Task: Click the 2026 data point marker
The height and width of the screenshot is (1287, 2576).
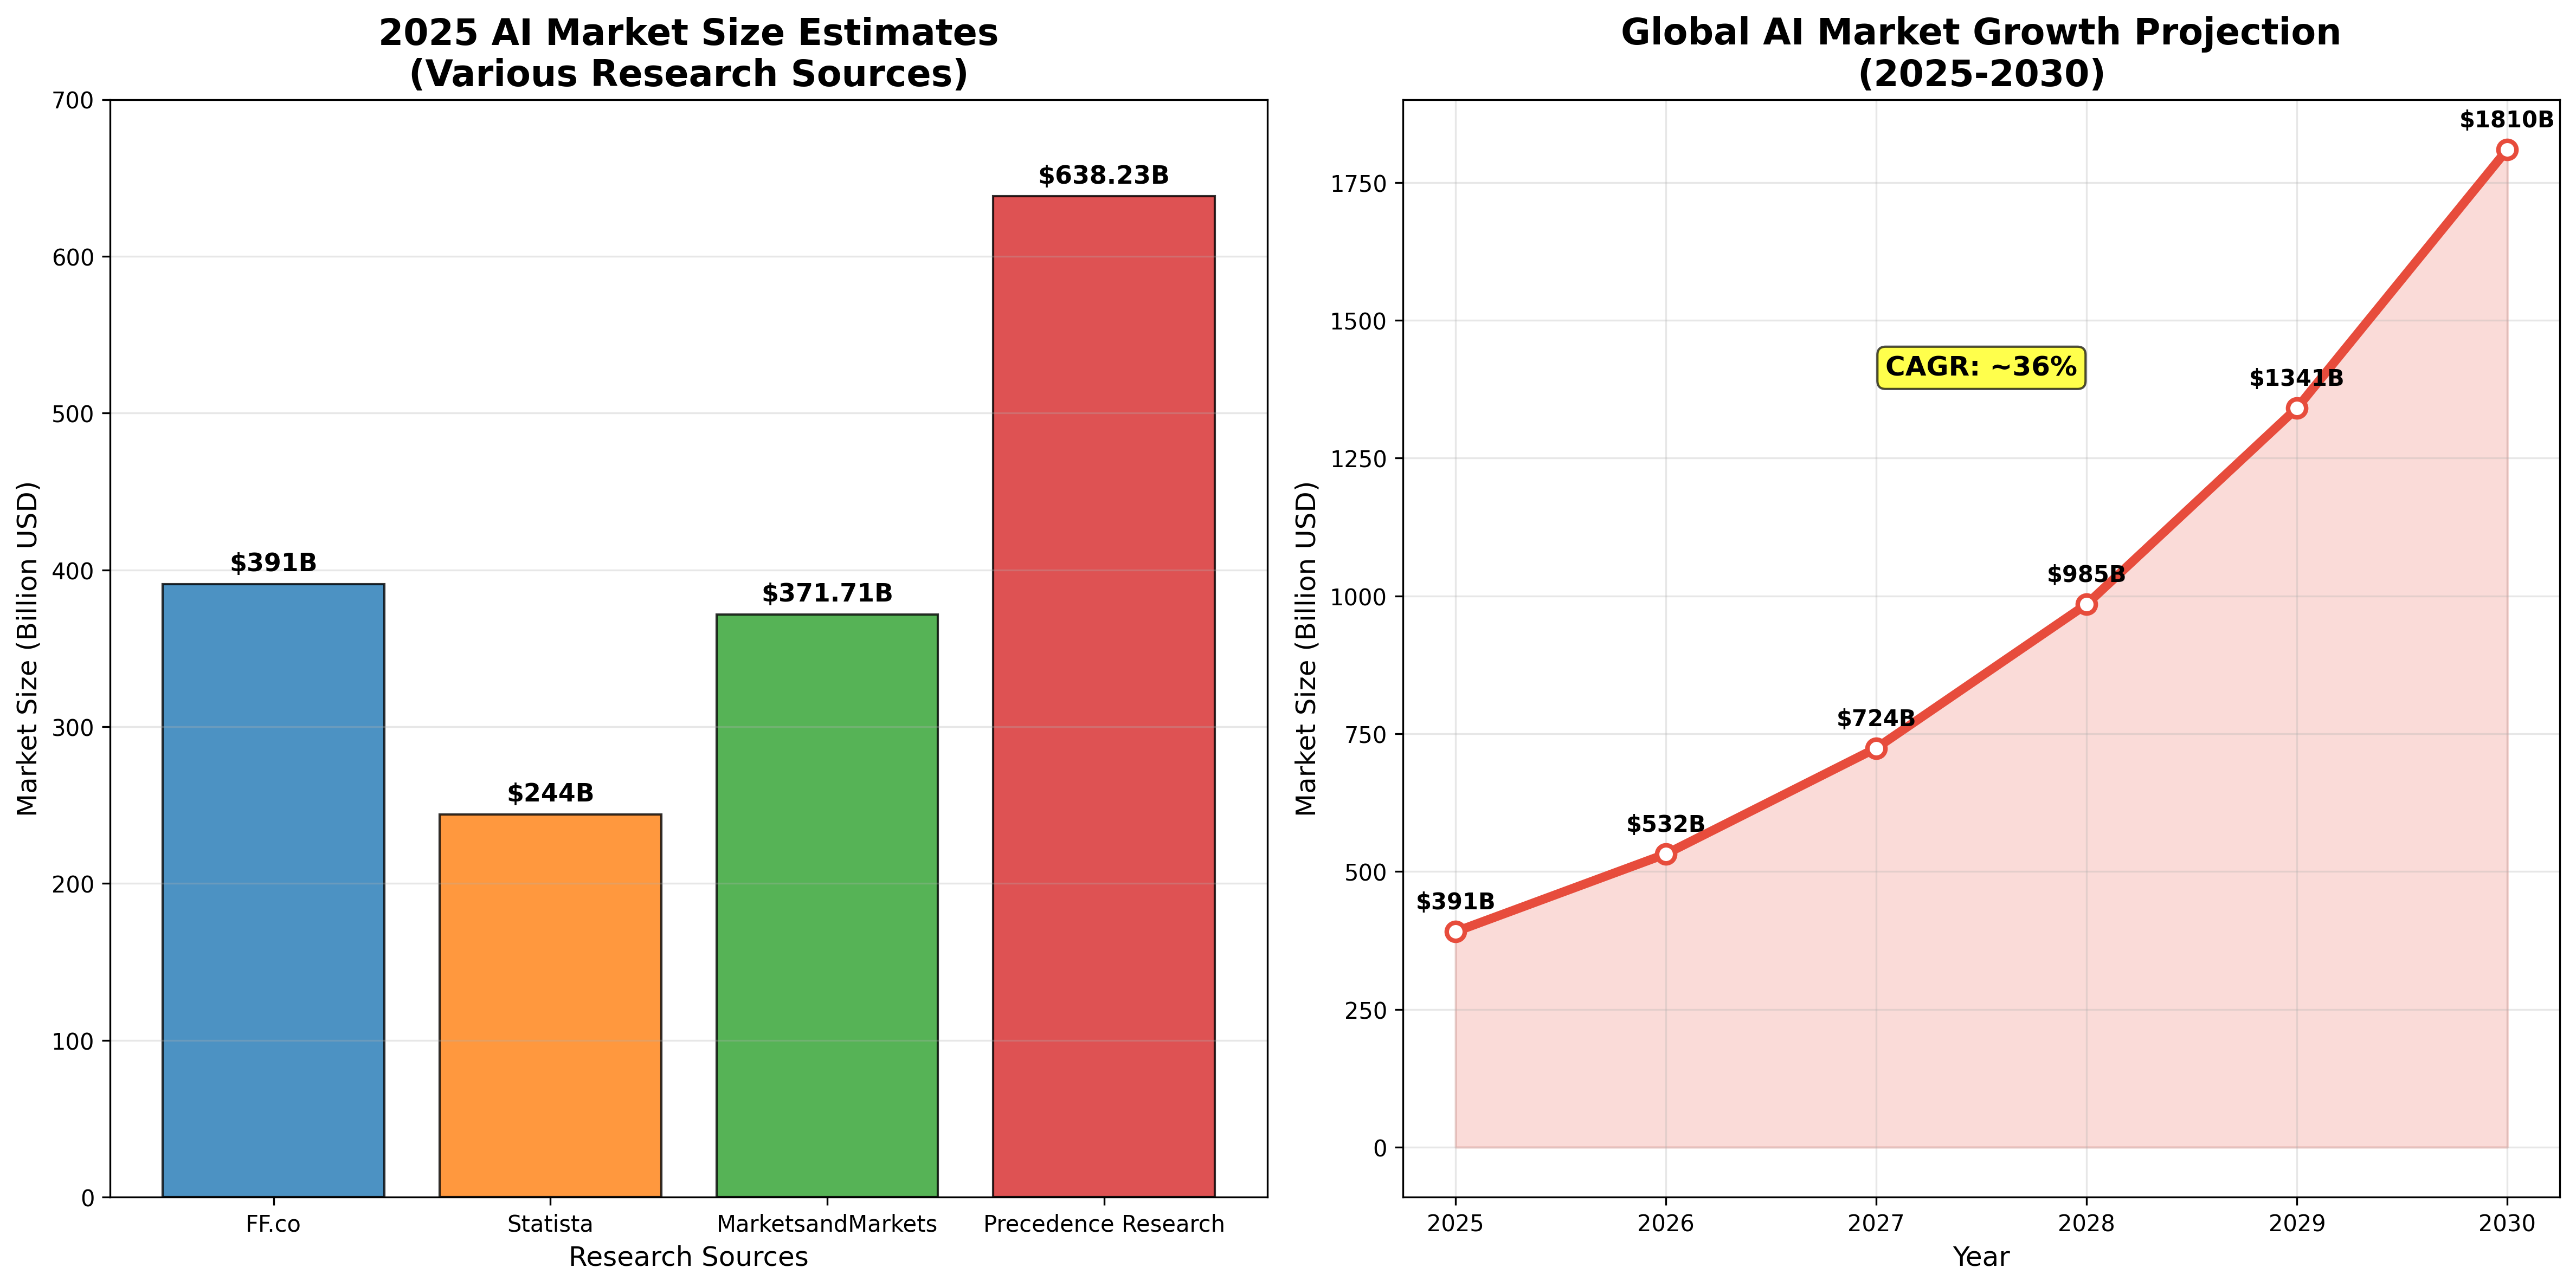Action: (x=1666, y=854)
